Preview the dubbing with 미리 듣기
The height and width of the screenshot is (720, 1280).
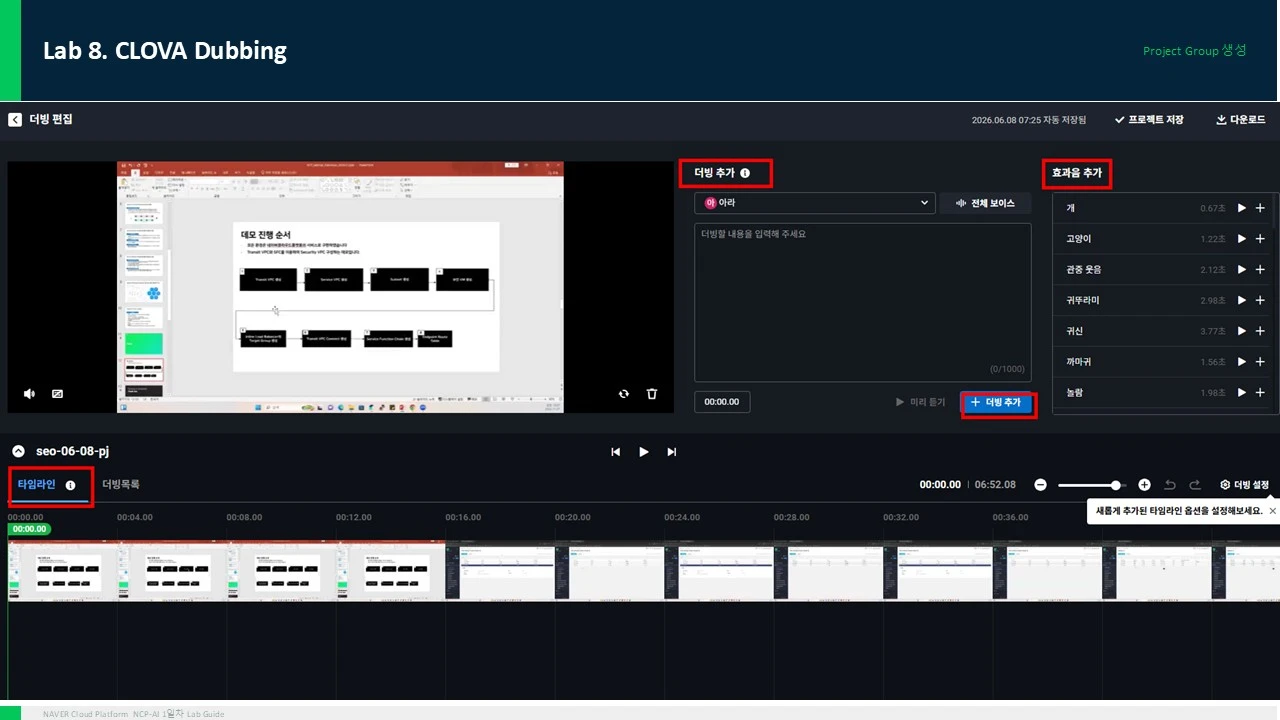click(x=921, y=402)
